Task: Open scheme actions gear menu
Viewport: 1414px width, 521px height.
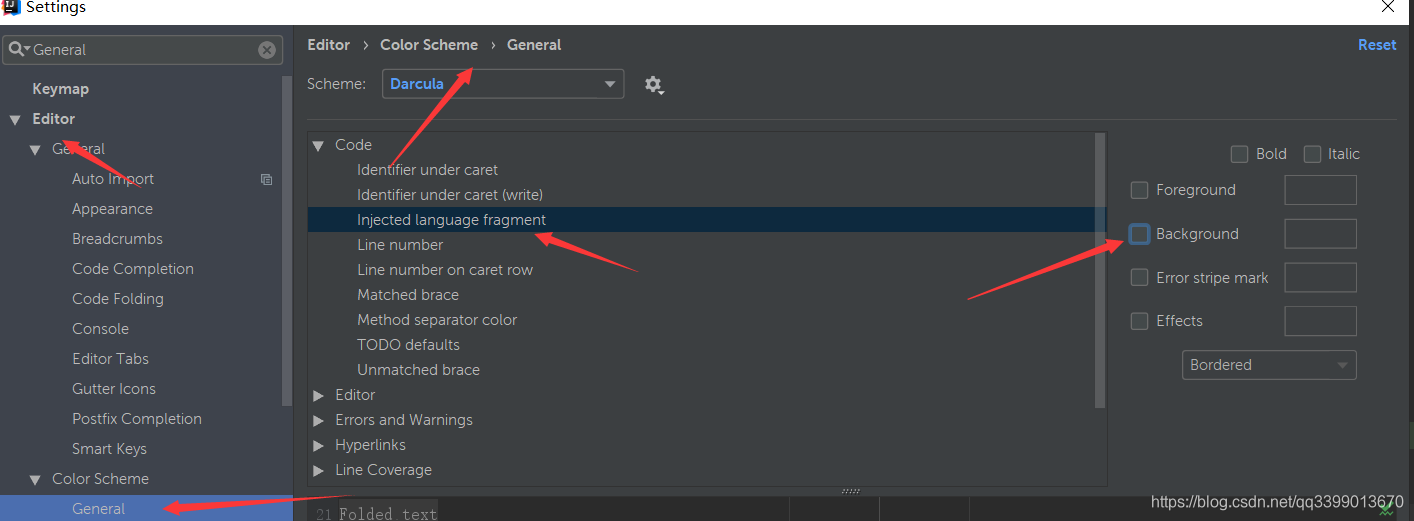Action: (654, 85)
